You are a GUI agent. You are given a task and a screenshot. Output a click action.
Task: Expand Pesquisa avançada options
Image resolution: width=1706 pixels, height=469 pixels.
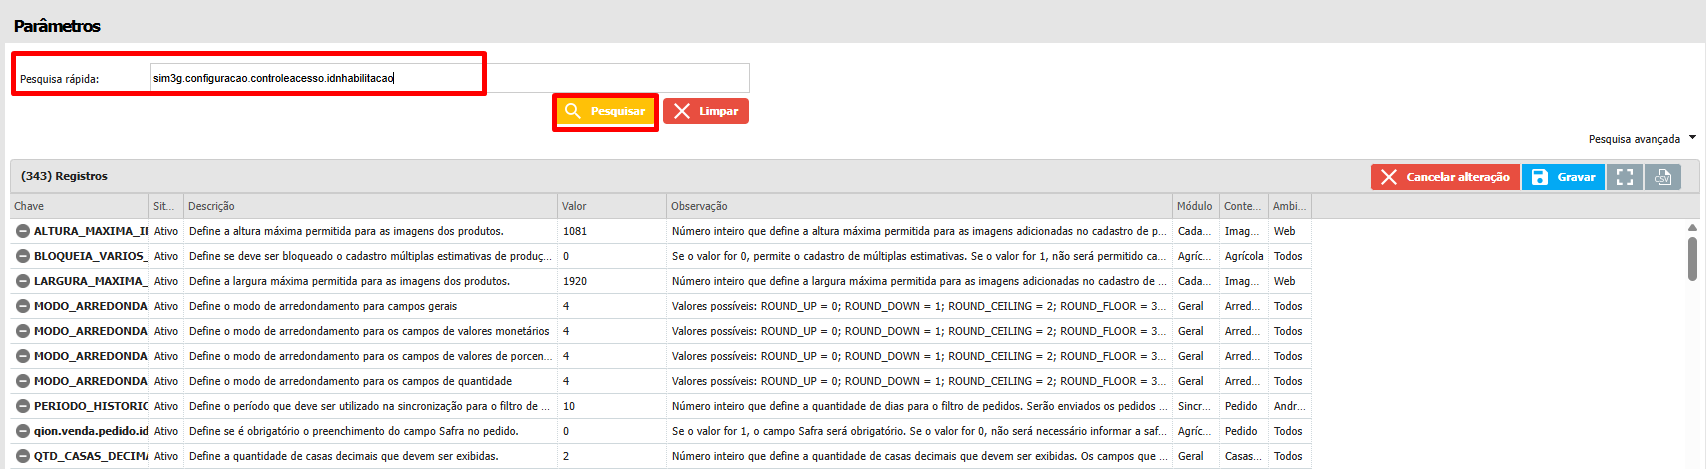[x=1642, y=139]
